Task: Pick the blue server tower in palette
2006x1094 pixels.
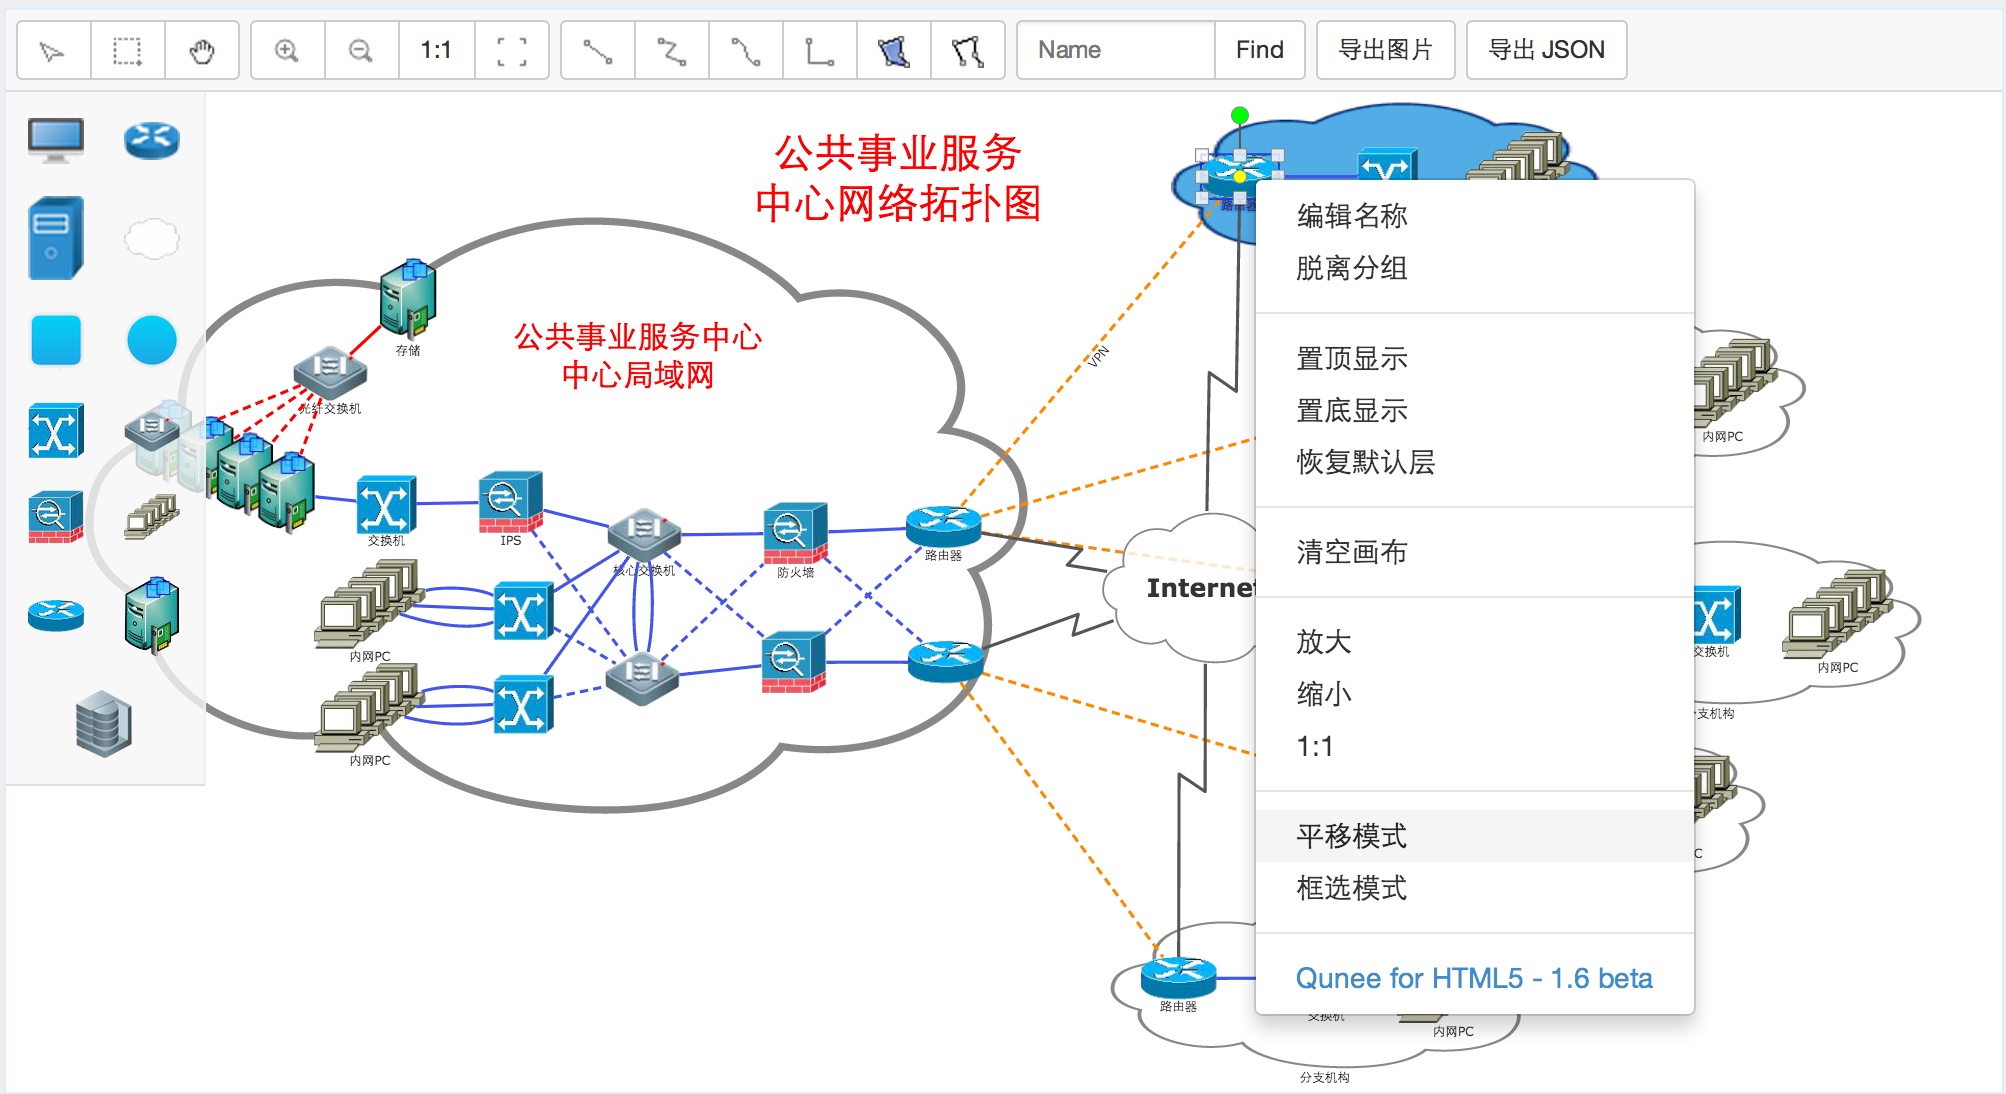Action: pyautogui.click(x=56, y=238)
